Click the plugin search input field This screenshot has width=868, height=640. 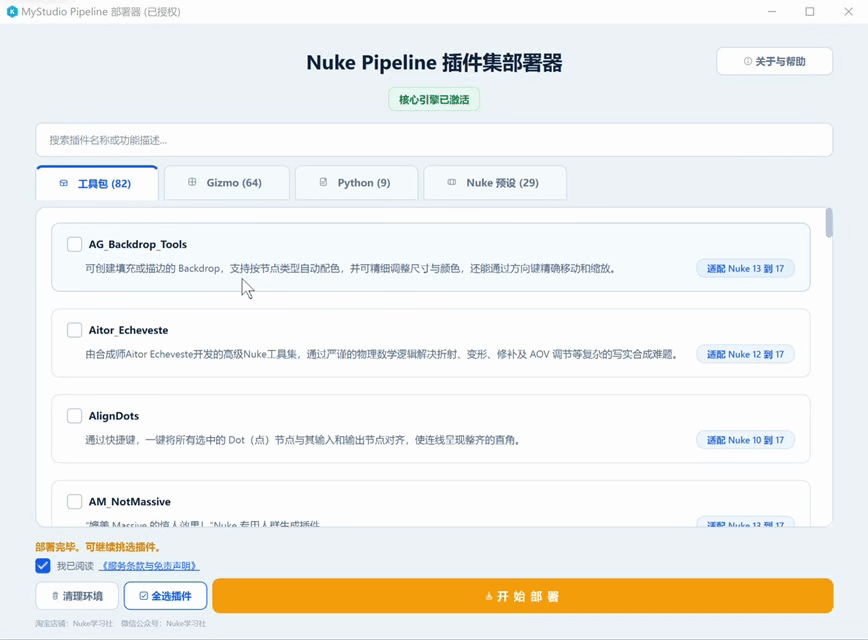pyautogui.click(x=434, y=140)
